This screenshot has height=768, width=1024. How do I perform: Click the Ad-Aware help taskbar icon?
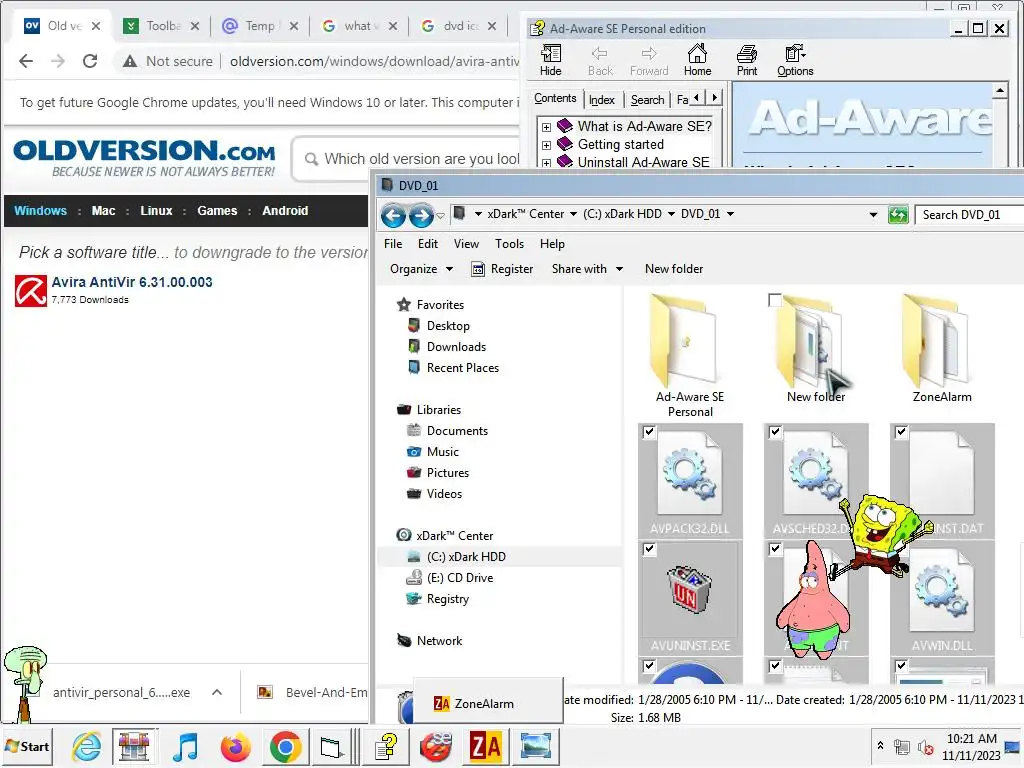387,746
